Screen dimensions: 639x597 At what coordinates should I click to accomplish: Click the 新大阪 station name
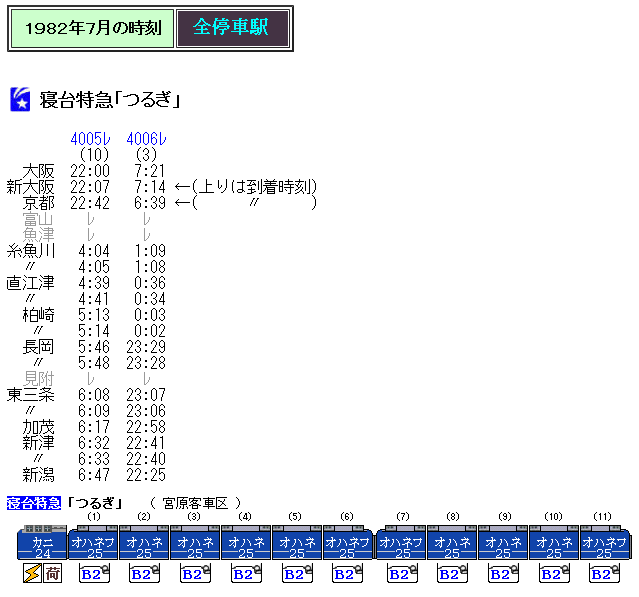point(31,187)
